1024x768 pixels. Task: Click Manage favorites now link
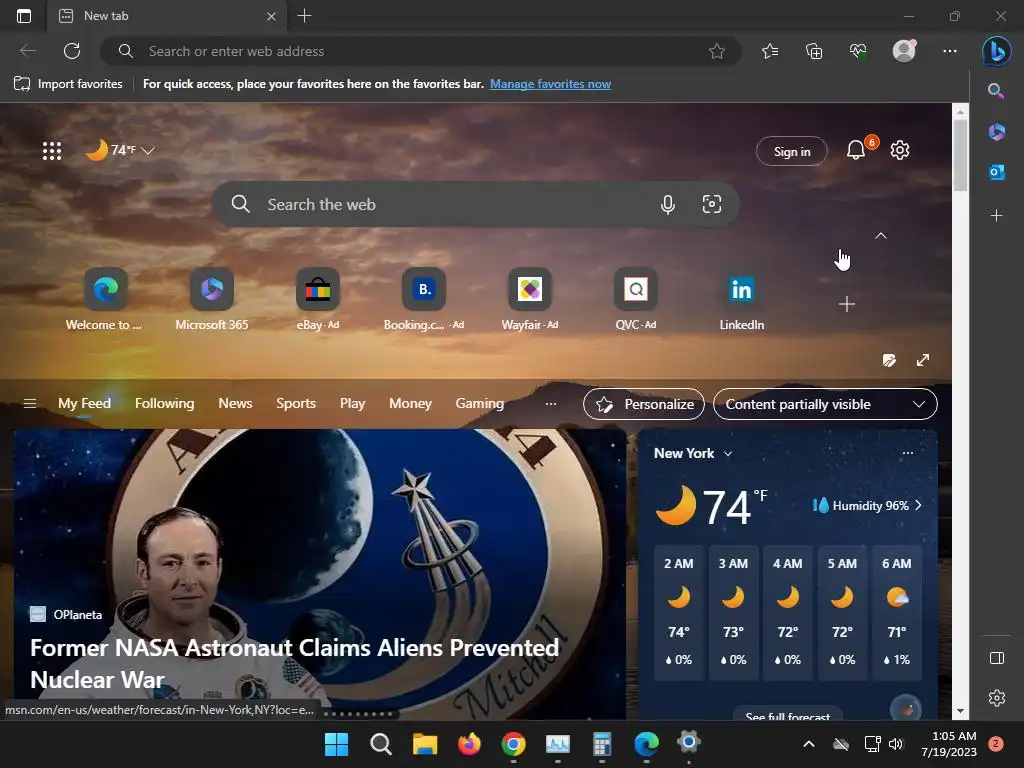(x=551, y=84)
